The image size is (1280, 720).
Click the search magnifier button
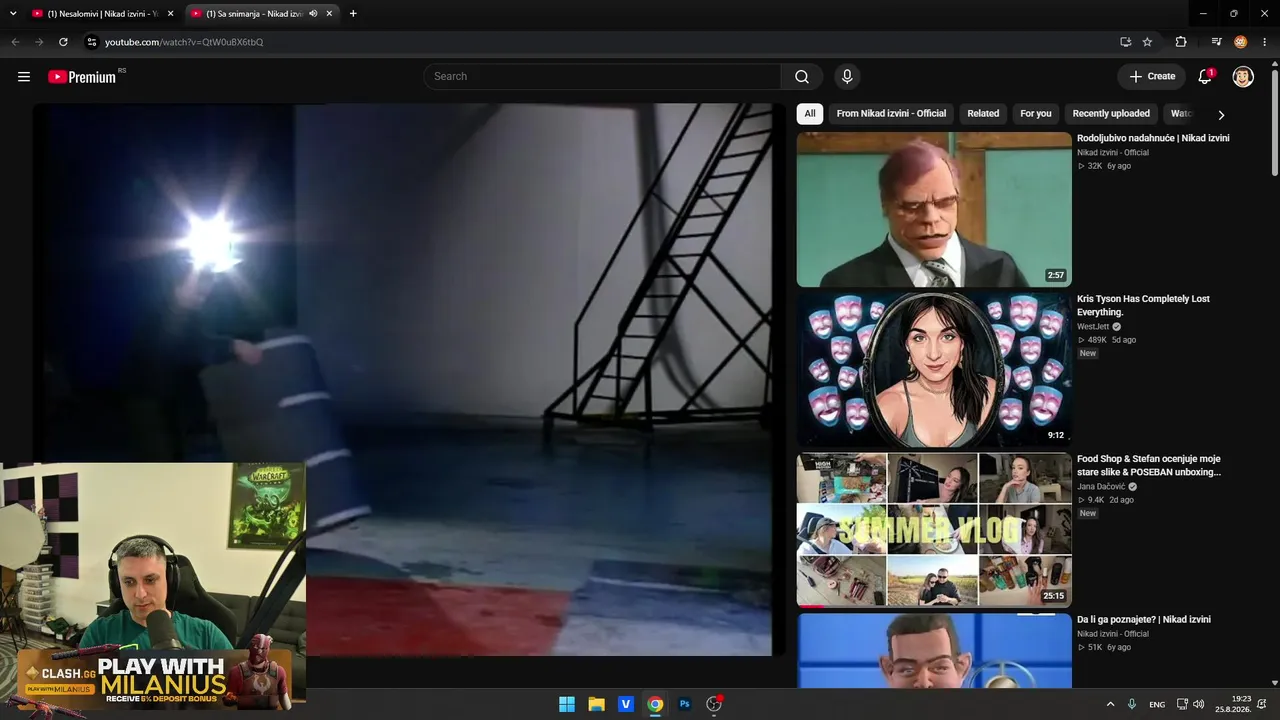pos(802,77)
